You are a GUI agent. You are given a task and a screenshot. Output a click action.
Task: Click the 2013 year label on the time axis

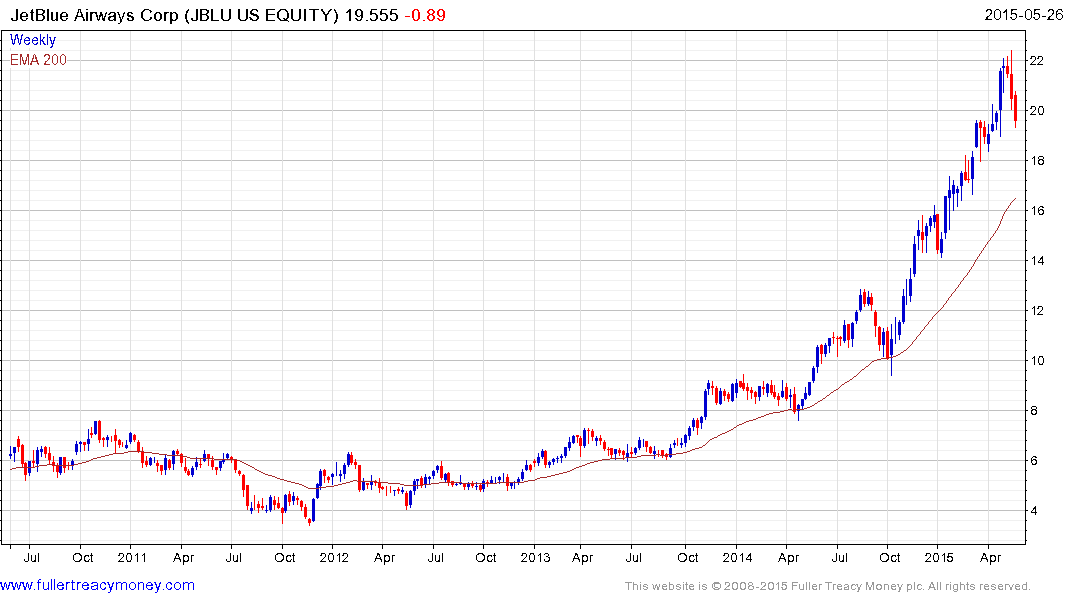535,557
